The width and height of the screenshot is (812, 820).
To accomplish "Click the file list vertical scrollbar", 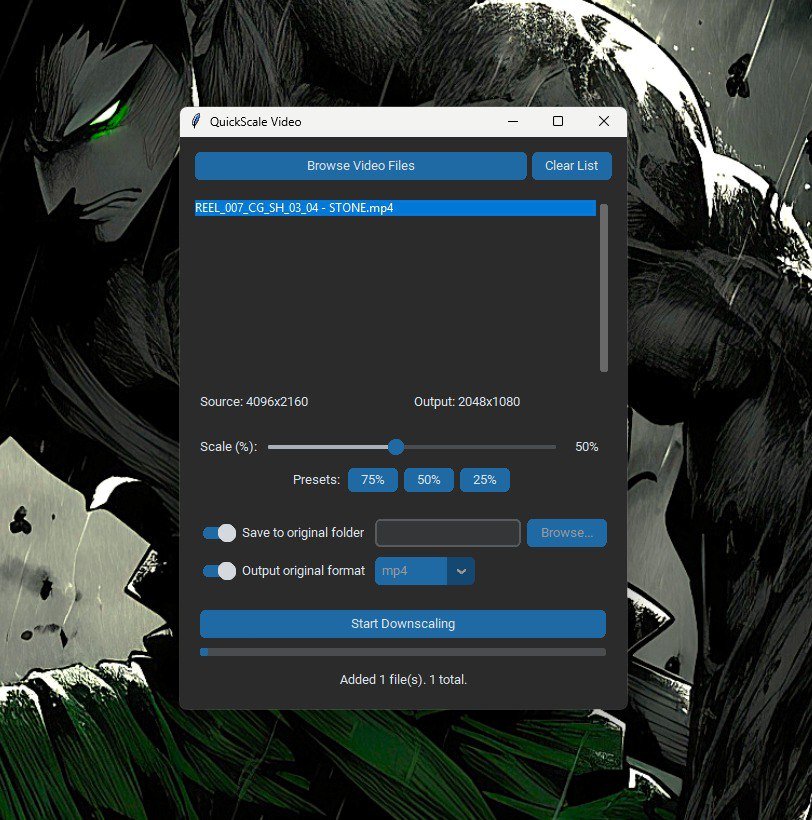I will (604, 288).
